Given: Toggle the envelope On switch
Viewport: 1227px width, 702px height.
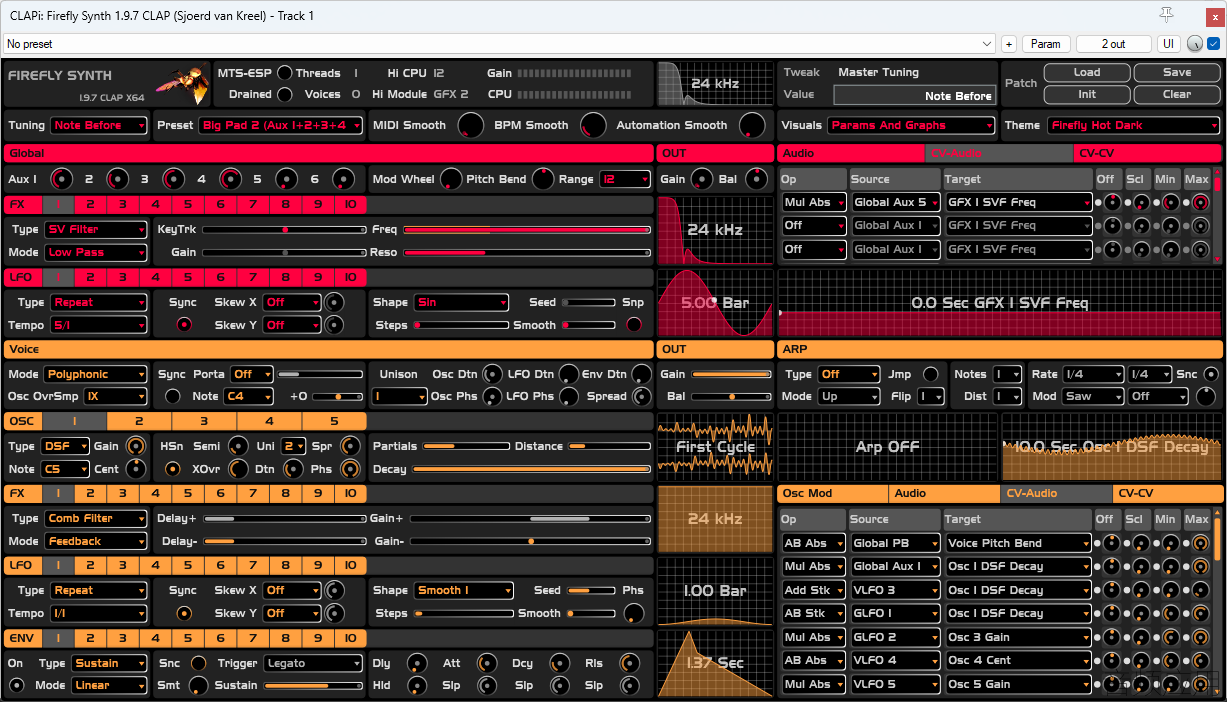Looking at the screenshot, I should [16, 685].
